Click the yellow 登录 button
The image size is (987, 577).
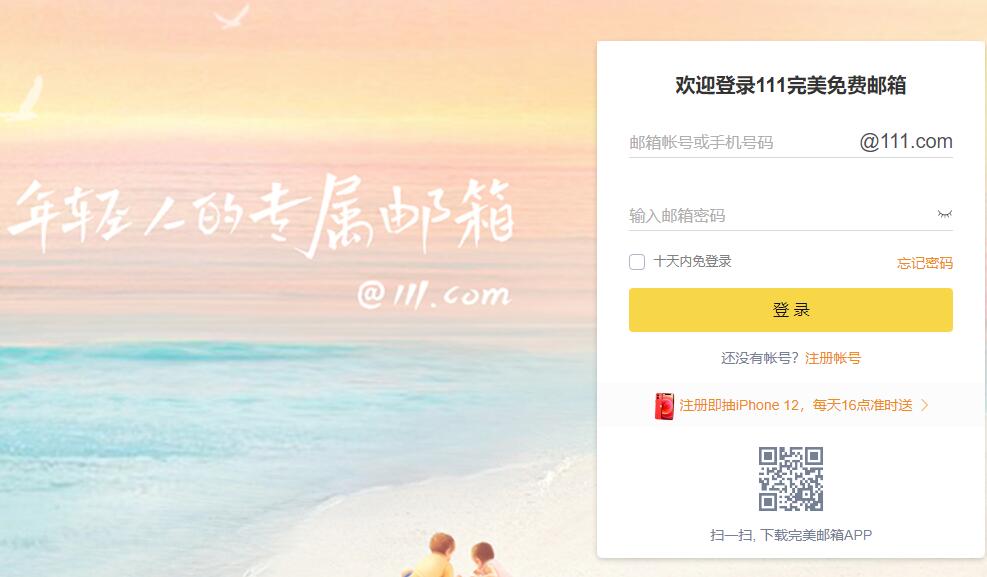point(791,310)
